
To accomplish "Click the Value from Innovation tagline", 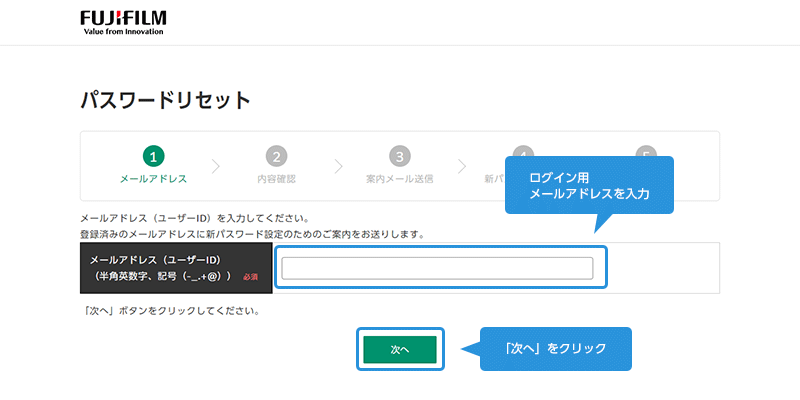I will 123,32.
